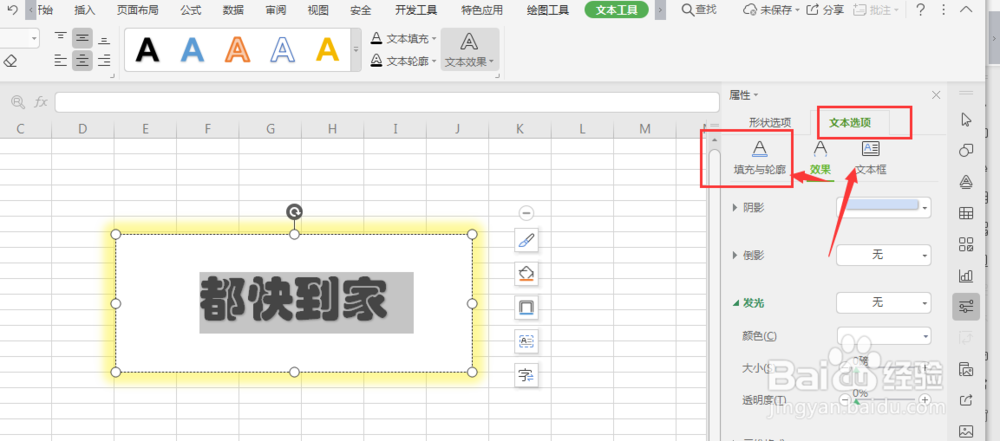Image resolution: width=1000 pixels, height=441 pixels.
Task: Toggle vertical middle alignment
Action: (x=82, y=38)
